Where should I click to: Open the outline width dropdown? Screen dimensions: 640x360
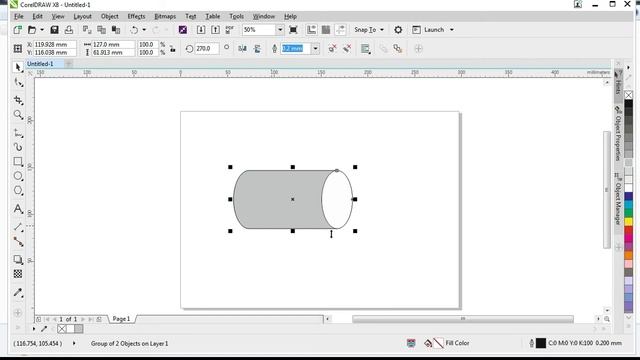316,49
